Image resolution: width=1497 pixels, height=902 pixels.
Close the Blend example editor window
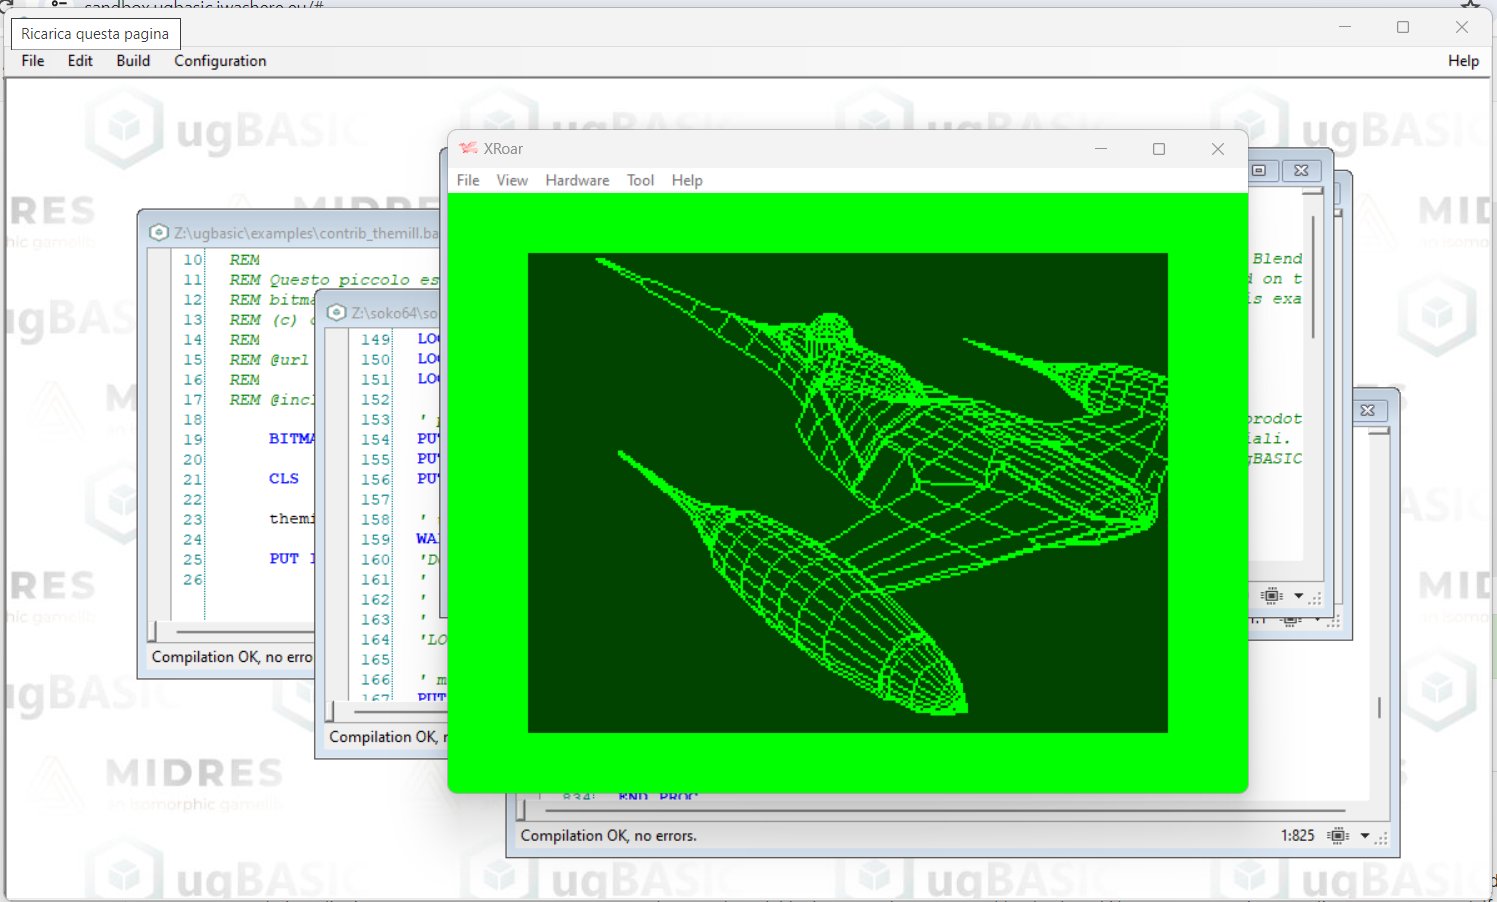pos(1301,170)
